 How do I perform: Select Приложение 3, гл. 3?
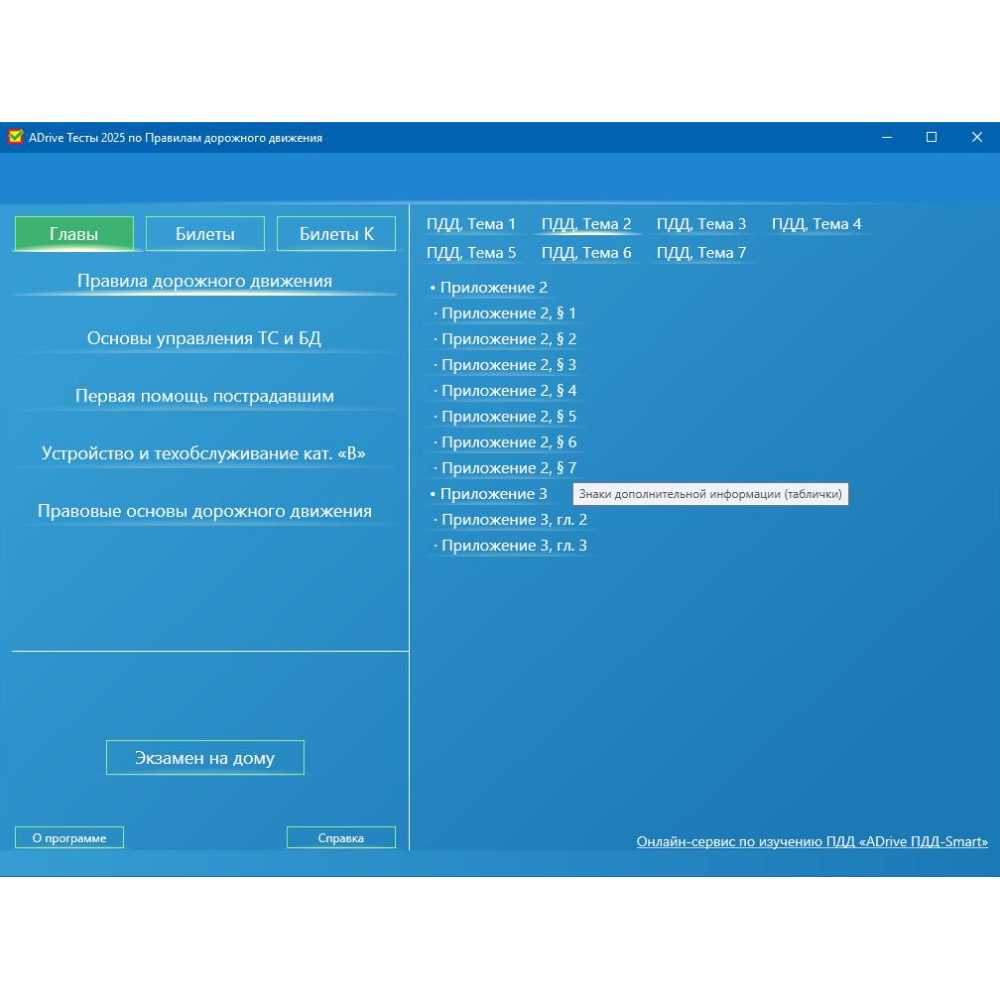click(x=514, y=546)
